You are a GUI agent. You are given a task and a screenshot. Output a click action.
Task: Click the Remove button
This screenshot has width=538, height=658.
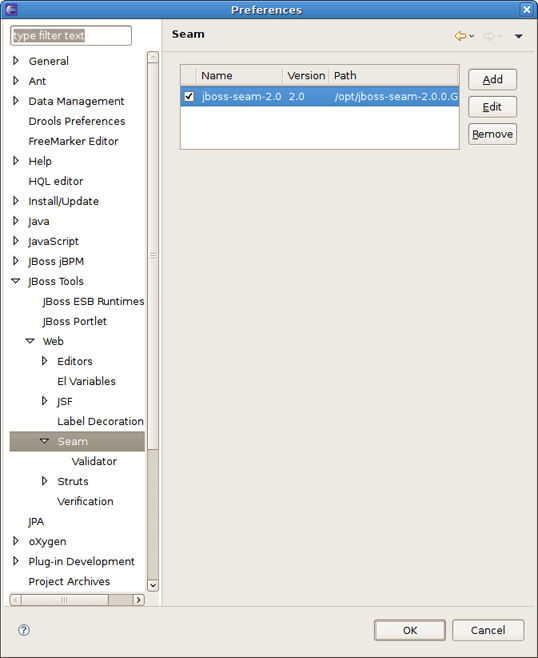492,134
